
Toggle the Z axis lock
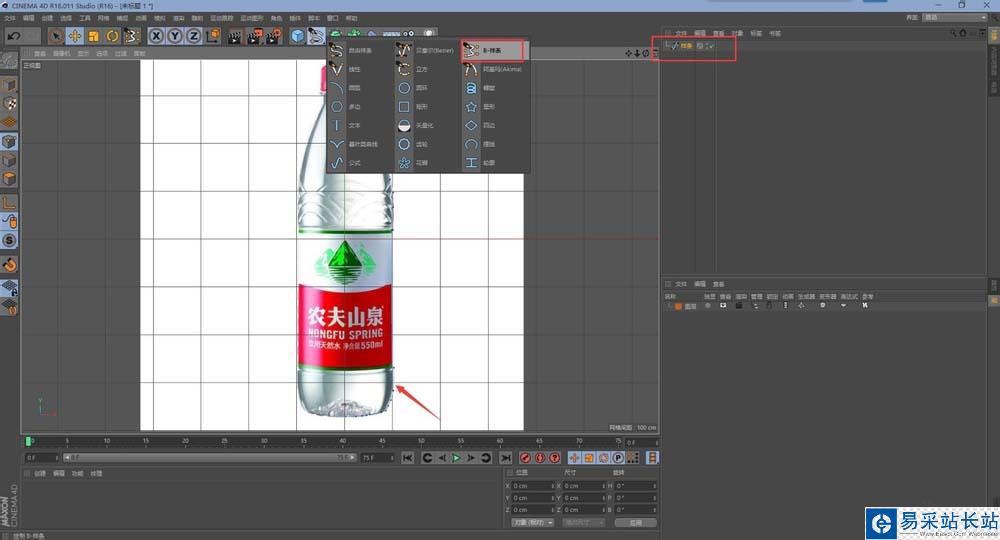(193, 36)
